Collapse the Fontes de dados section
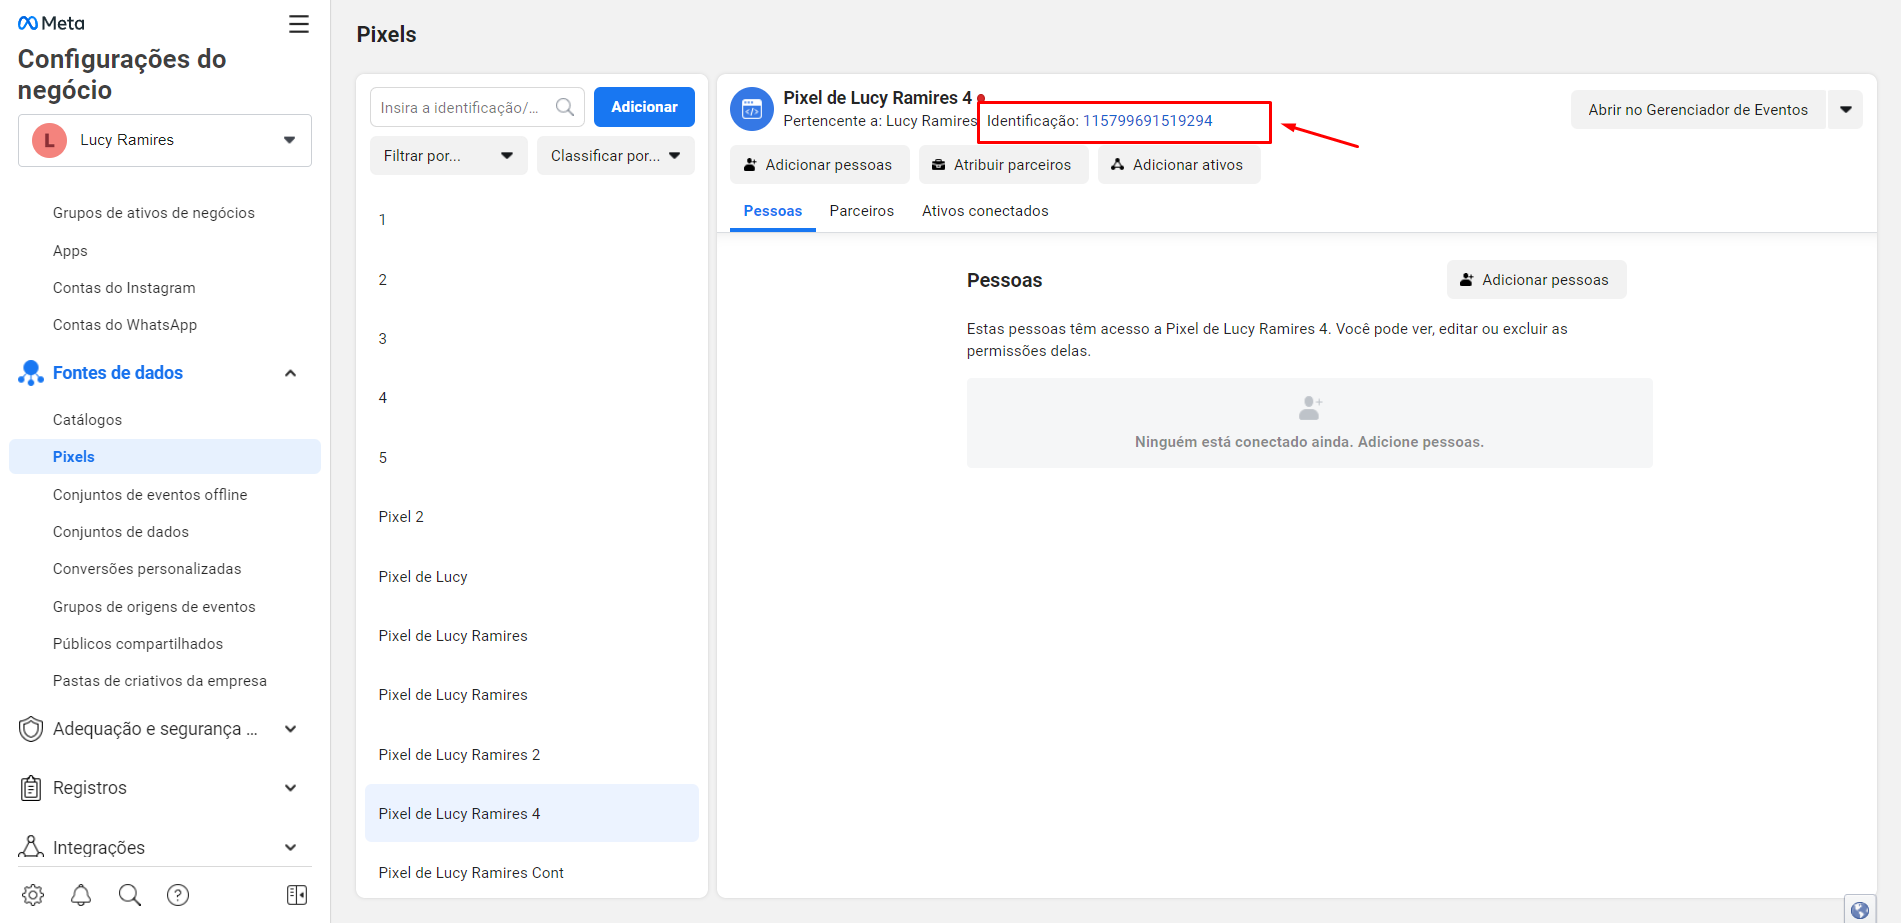 (x=290, y=373)
